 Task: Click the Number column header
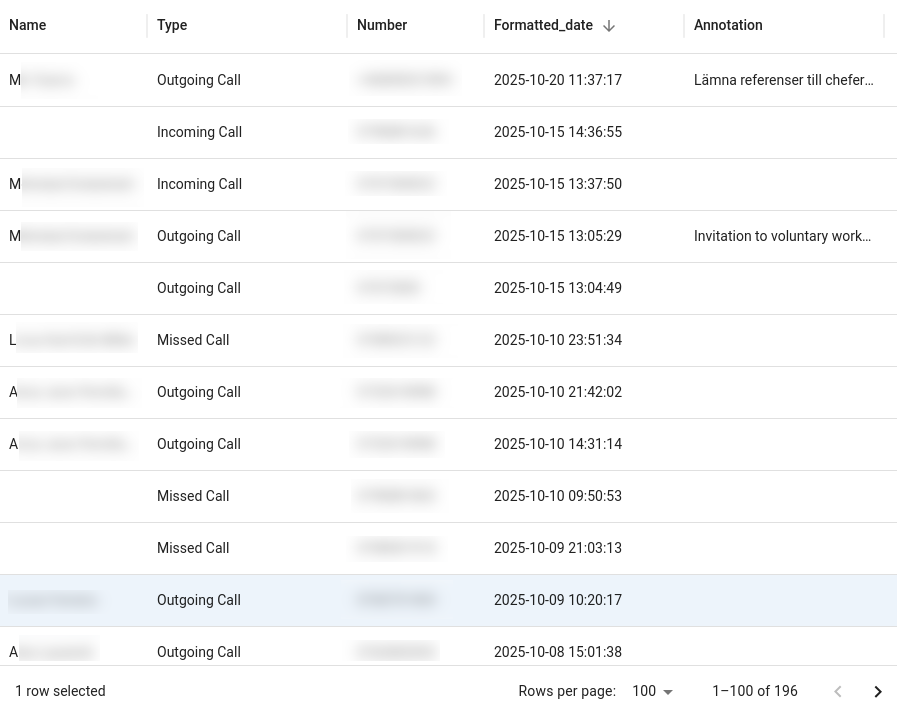382,25
